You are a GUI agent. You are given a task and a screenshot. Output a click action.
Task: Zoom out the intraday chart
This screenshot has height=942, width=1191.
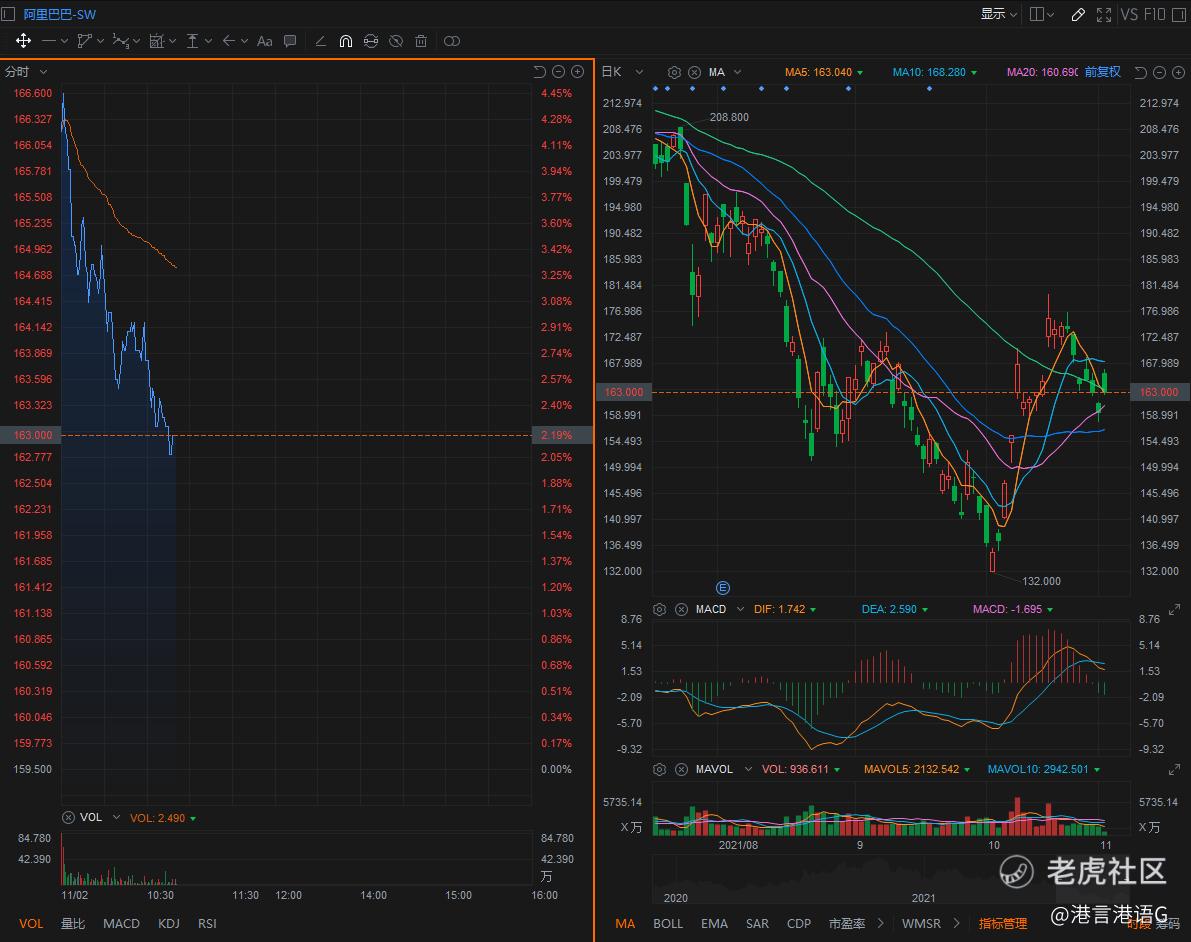[558, 71]
